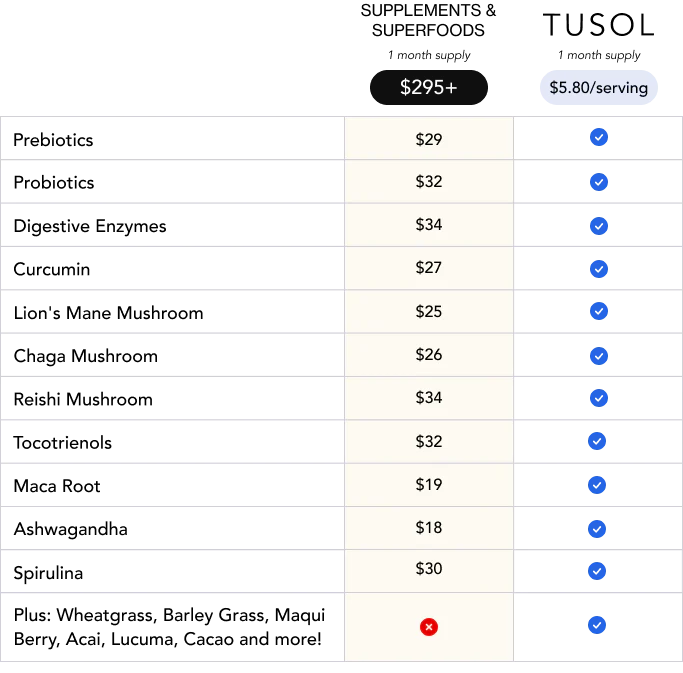
Task: Click the red X icon
Action: click(429, 627)
